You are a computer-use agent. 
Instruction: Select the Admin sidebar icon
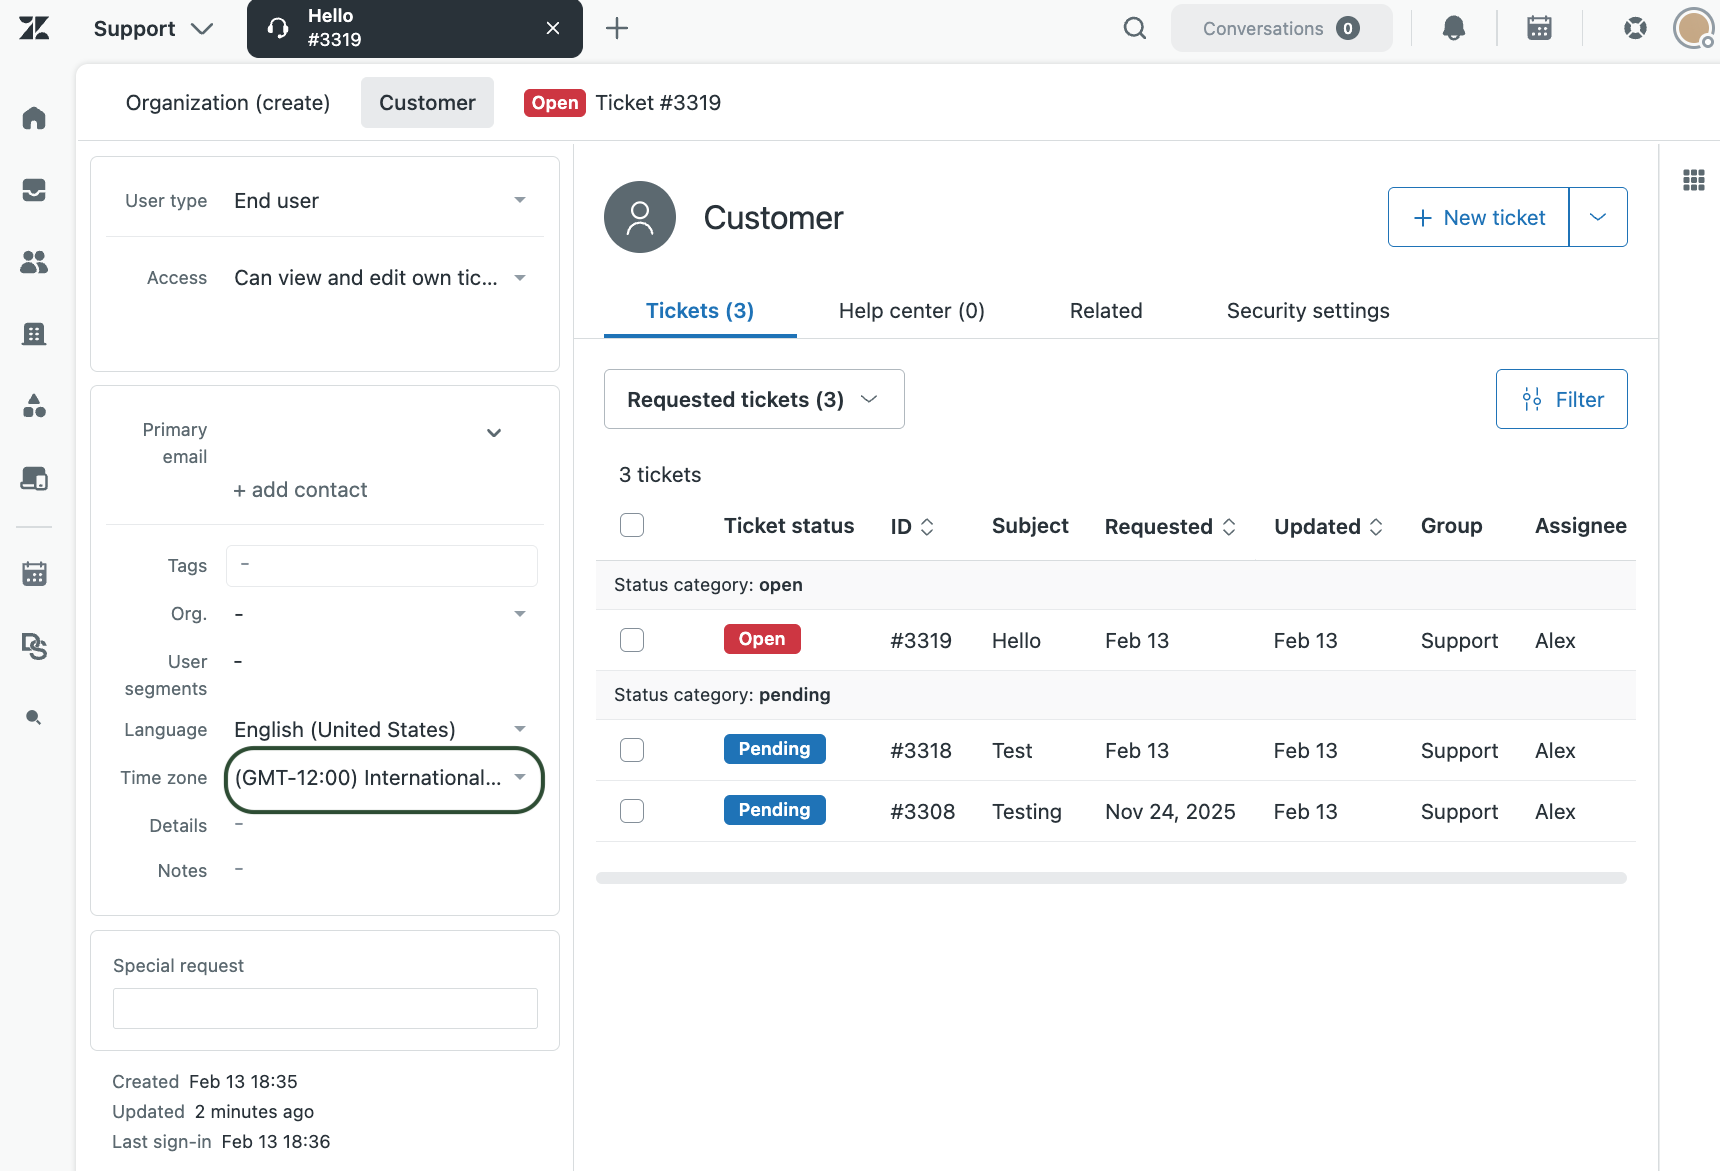[x=33, y=647]
